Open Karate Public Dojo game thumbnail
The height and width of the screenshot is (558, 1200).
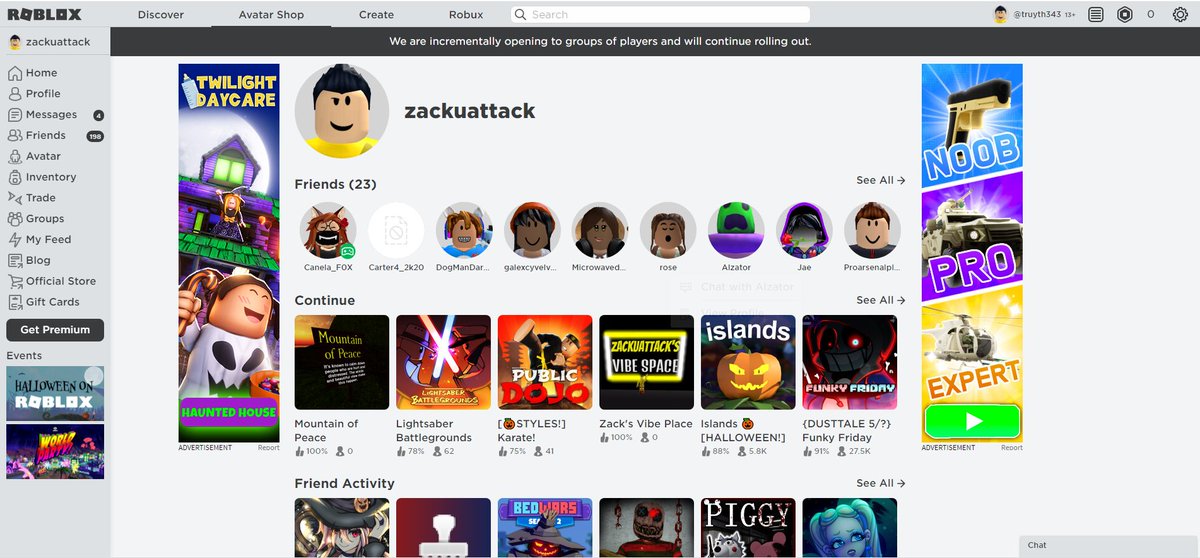[x=545, y=362]
